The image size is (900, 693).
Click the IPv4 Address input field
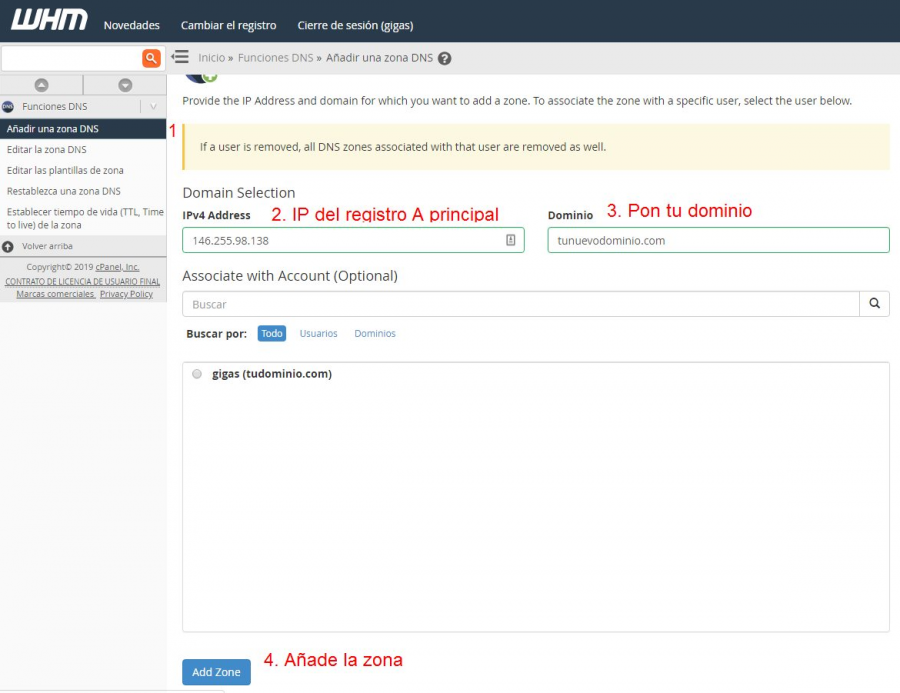pos(345,240)
